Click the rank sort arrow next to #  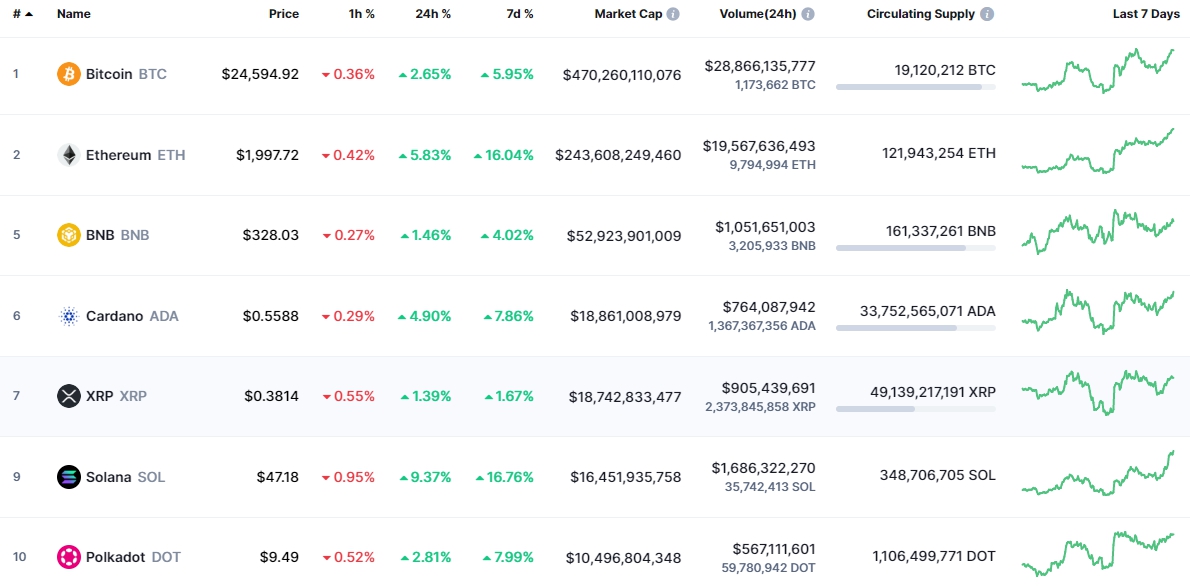pos(29,14)
